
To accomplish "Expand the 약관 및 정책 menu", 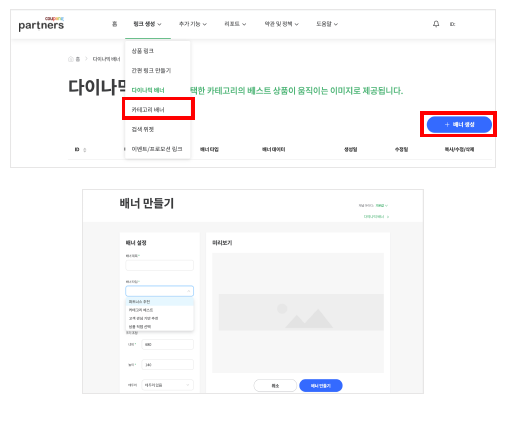I will coord(281,24).
